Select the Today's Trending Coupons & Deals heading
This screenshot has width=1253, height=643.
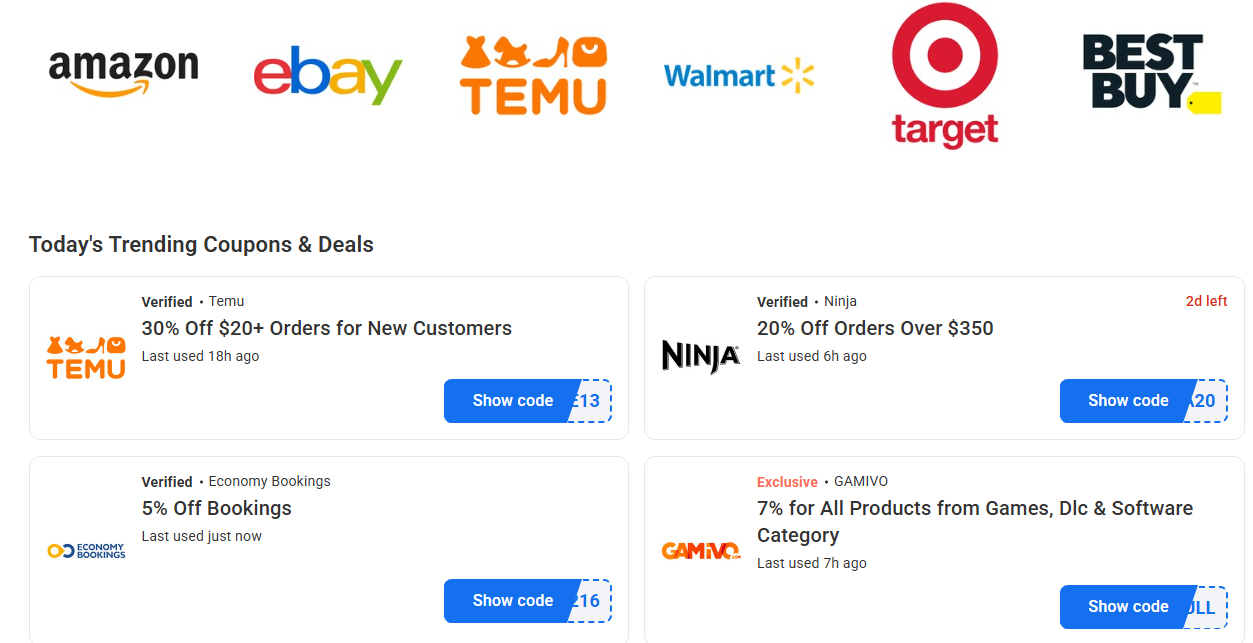click(201, 244)
